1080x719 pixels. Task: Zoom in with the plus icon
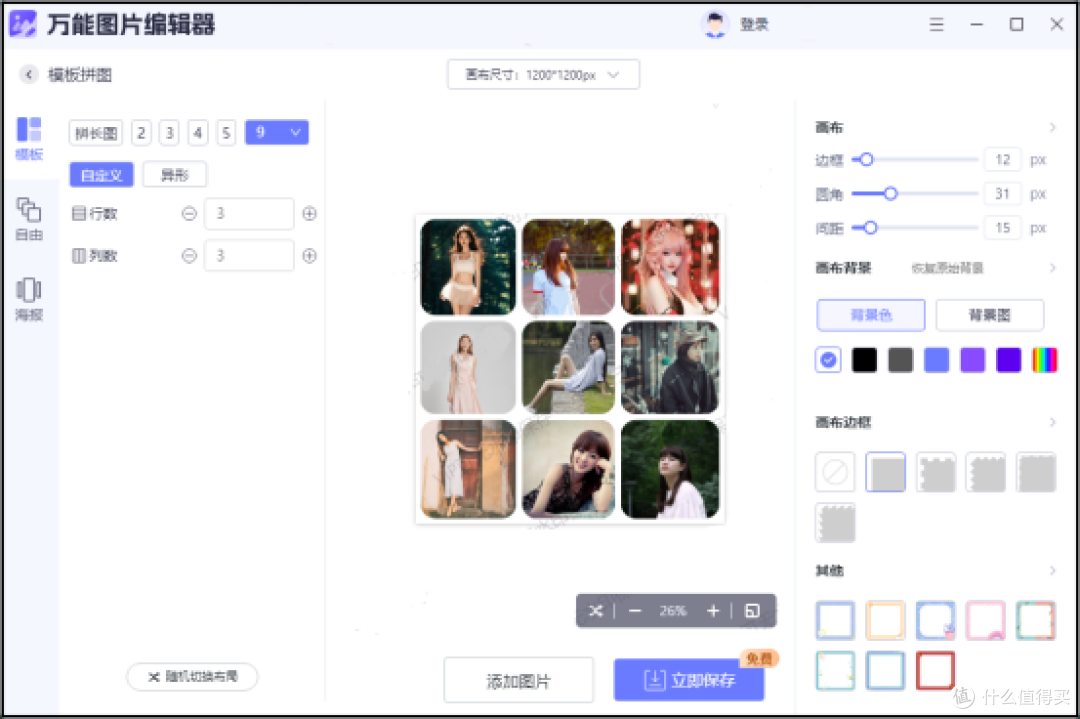[x=713, y=610]
